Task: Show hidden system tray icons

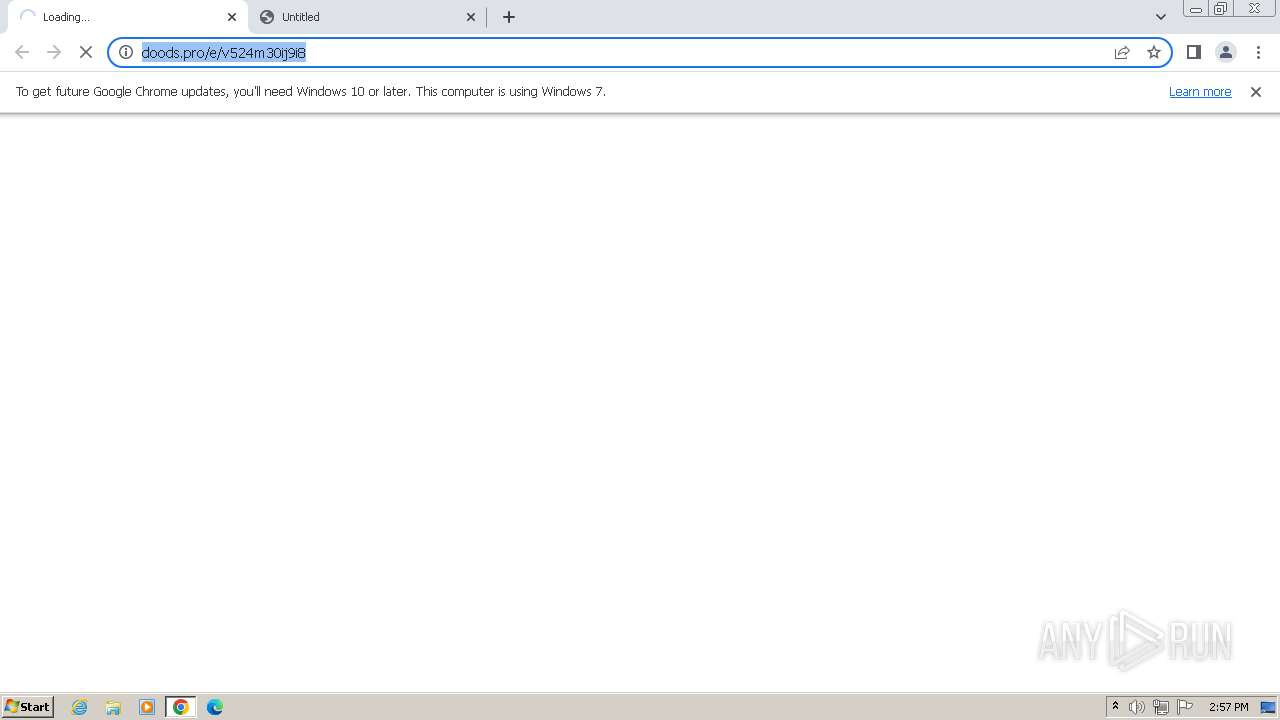Action: [x=1115, y=707]
